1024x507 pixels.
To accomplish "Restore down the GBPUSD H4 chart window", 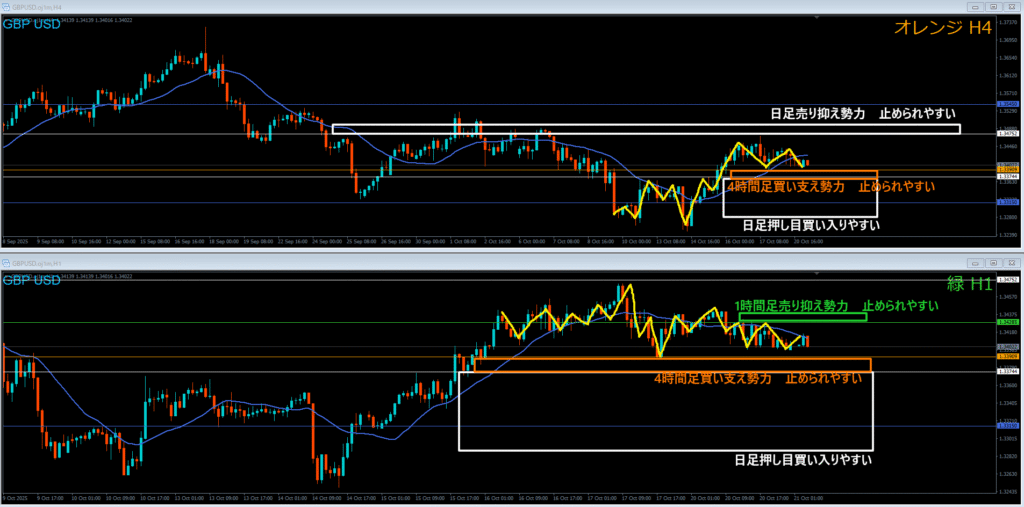I will click(993, 6).
